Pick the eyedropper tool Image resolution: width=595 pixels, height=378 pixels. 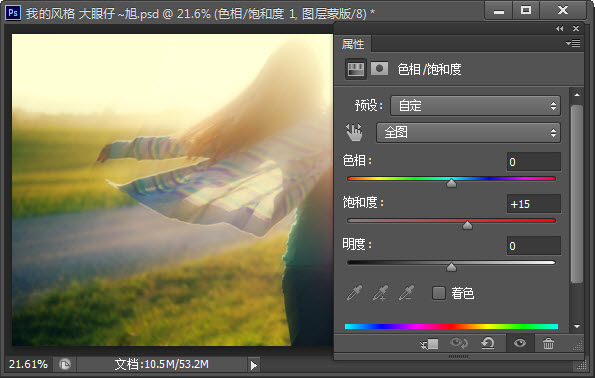(x=354, y=293)
